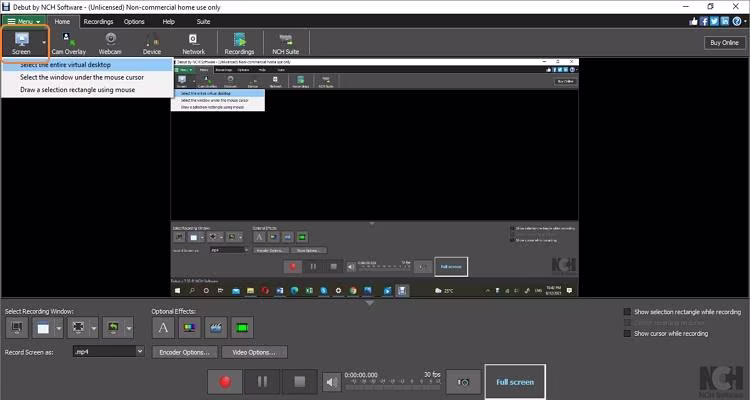Click the stop recording button
The image size is (750, 400).
click(299, 382)
